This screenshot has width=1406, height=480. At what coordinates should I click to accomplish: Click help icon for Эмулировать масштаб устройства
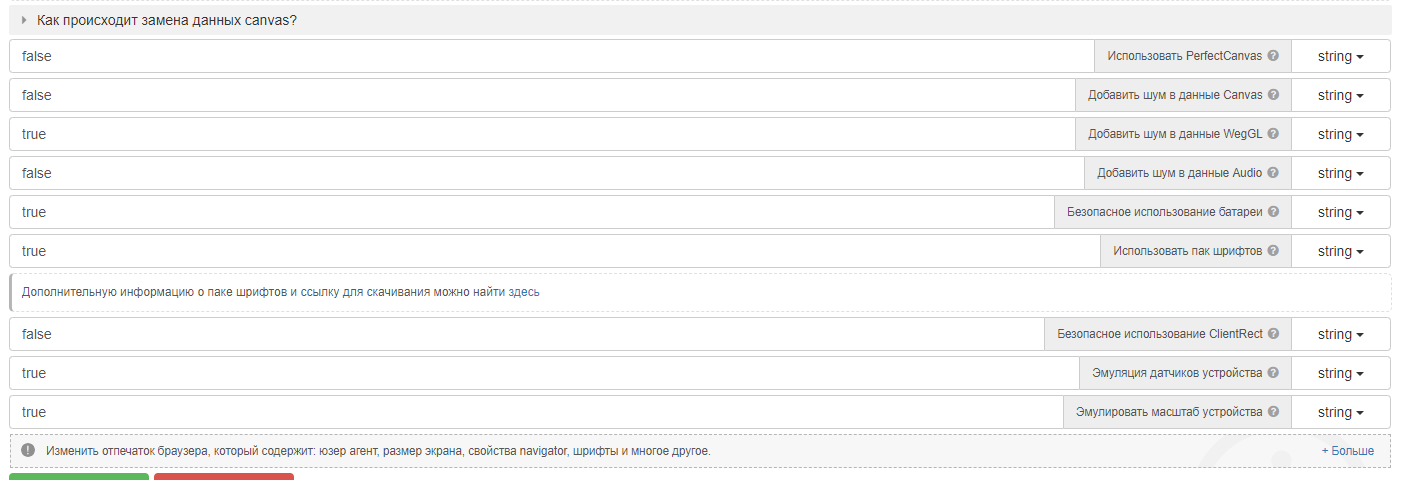[x=1273, y=412]
